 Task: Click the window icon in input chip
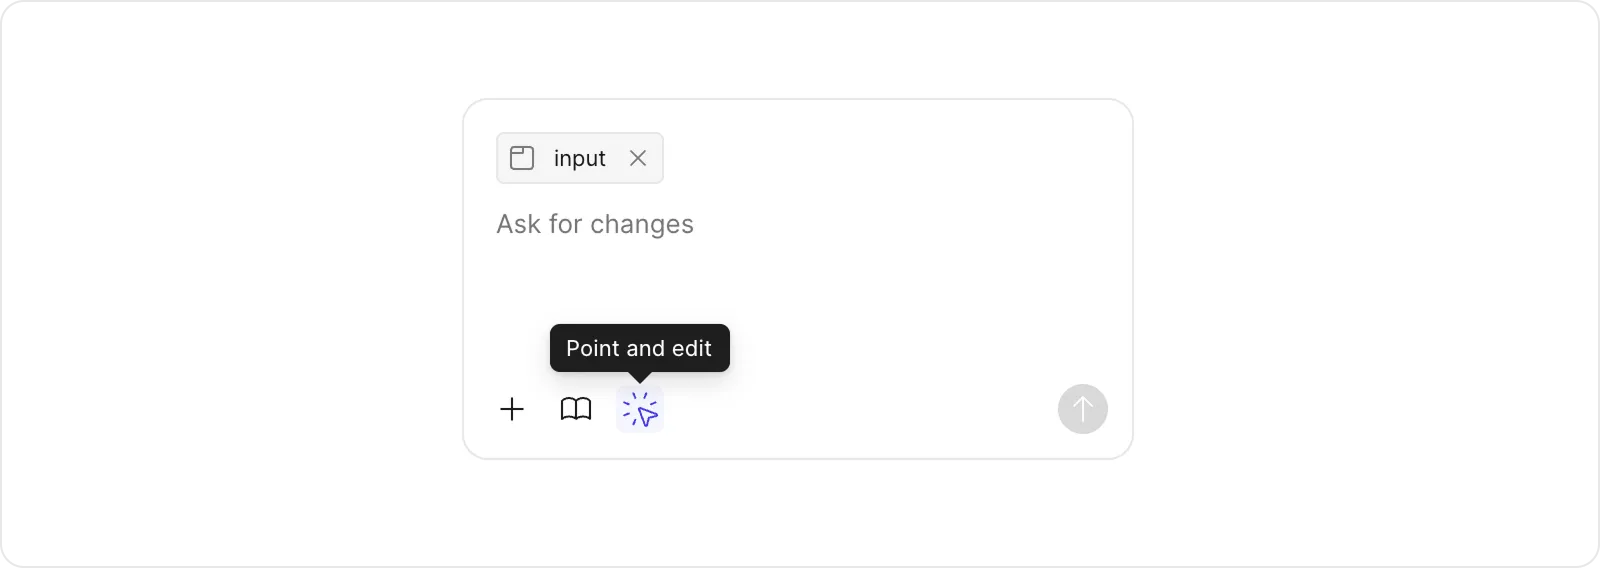click(x=522, y=158)
